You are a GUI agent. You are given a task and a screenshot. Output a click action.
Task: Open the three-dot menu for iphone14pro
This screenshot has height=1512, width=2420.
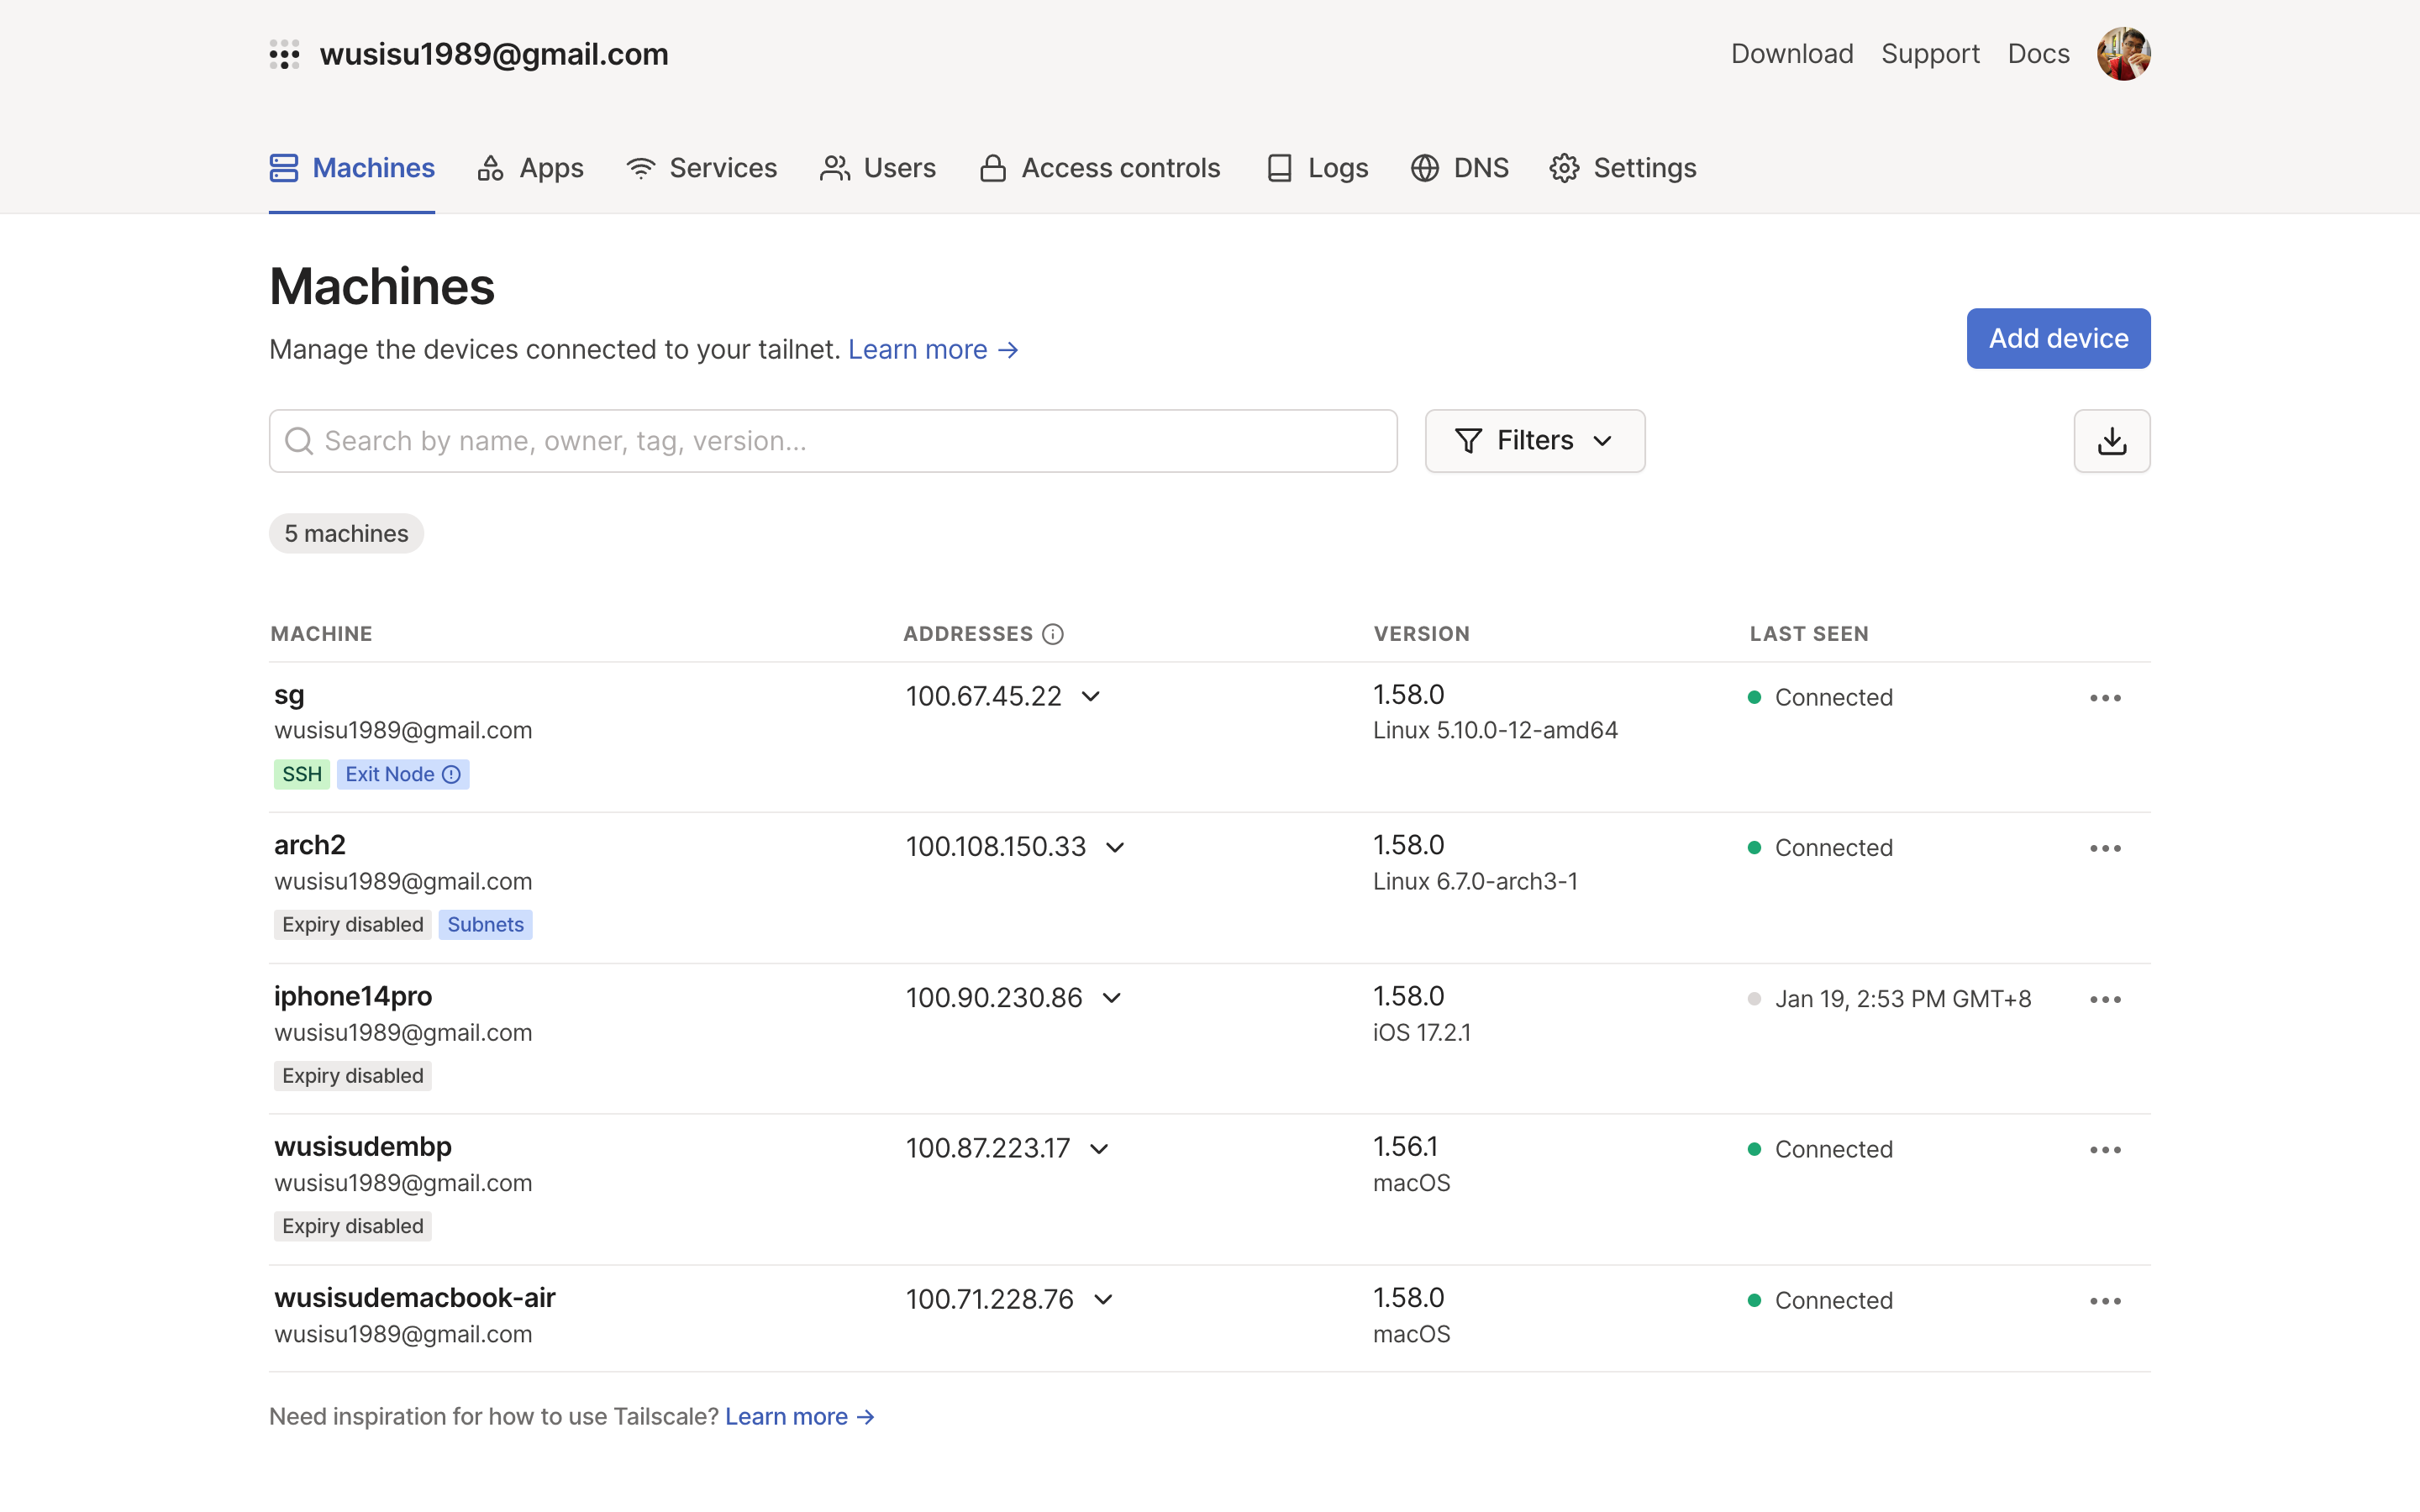[2105, 1000]
